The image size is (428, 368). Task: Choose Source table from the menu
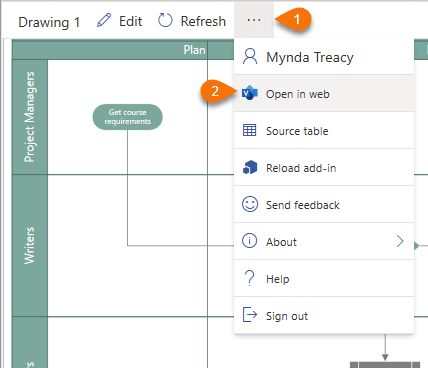[324, 131]
